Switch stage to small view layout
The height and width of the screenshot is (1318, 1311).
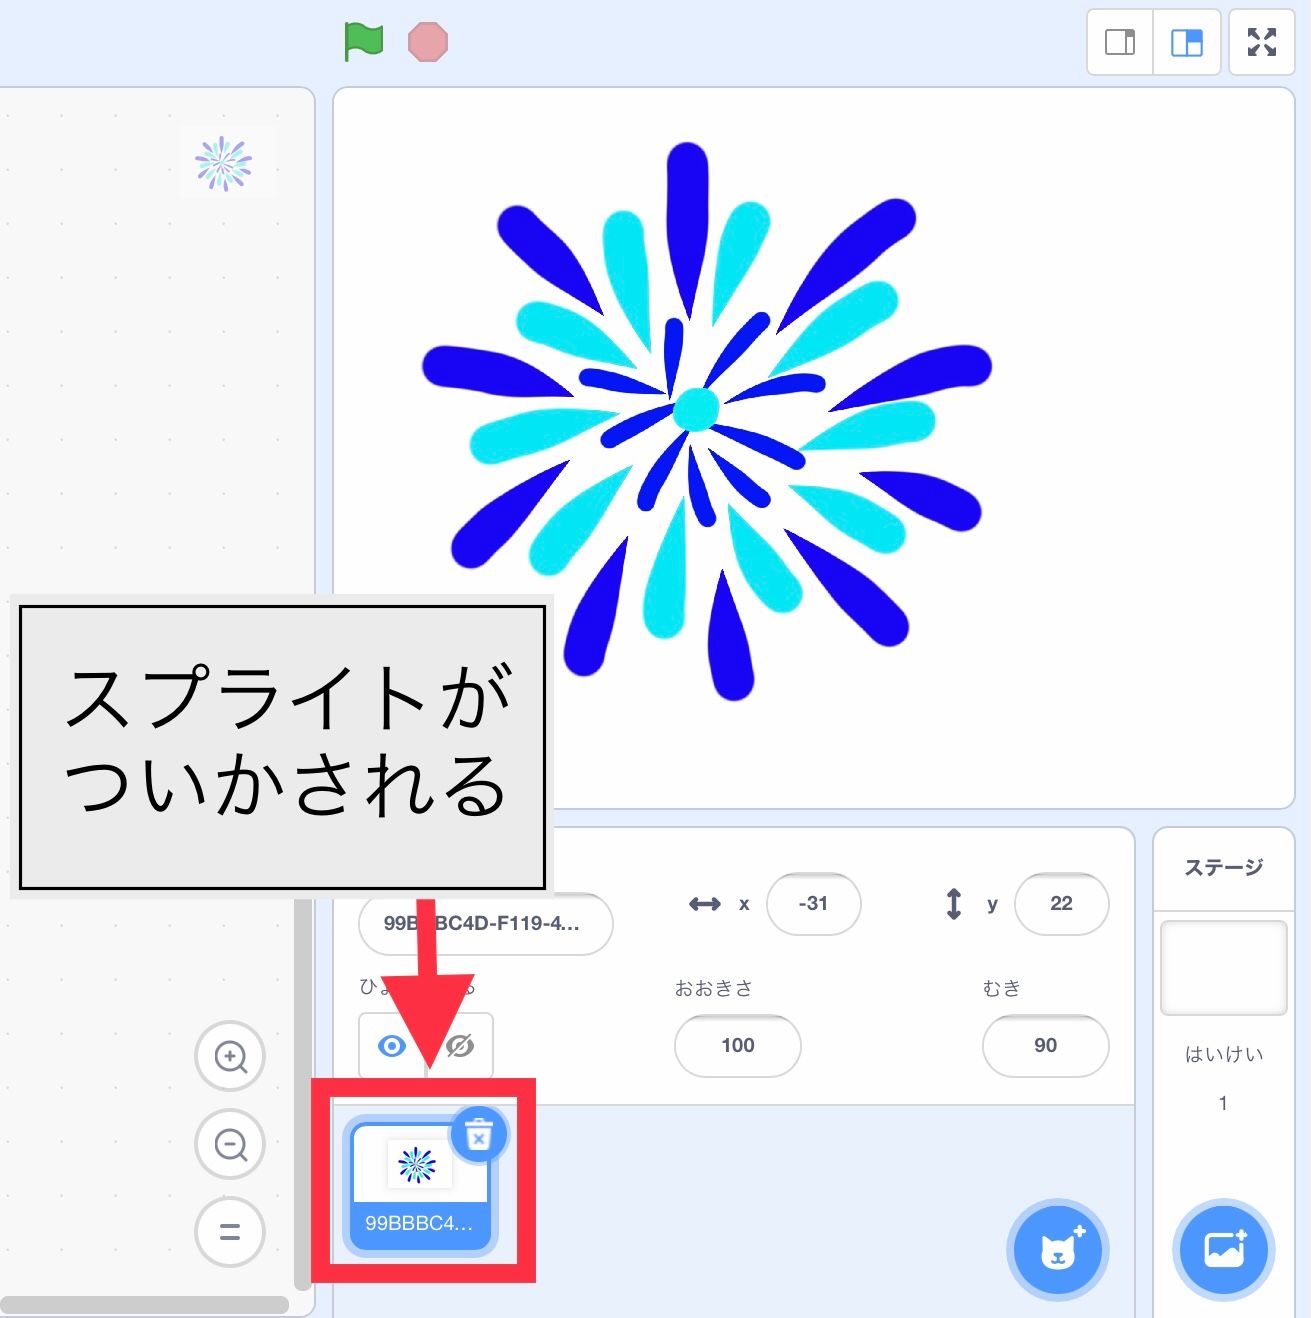tap(1118, 41)
